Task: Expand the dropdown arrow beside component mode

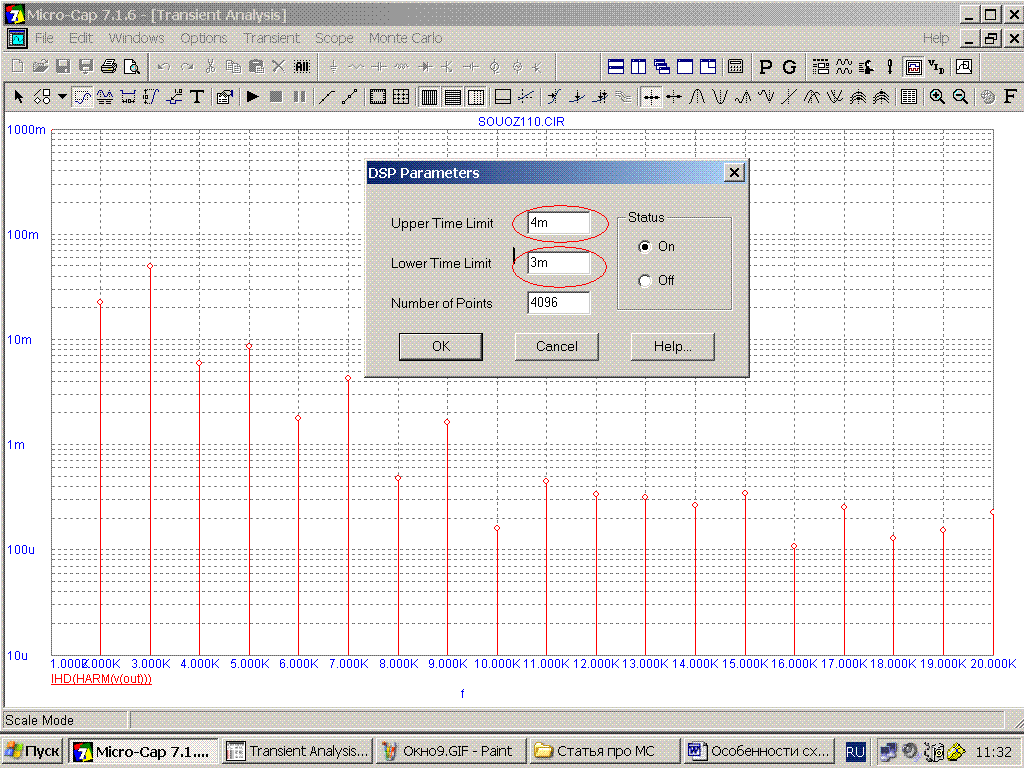Action: 62,97
